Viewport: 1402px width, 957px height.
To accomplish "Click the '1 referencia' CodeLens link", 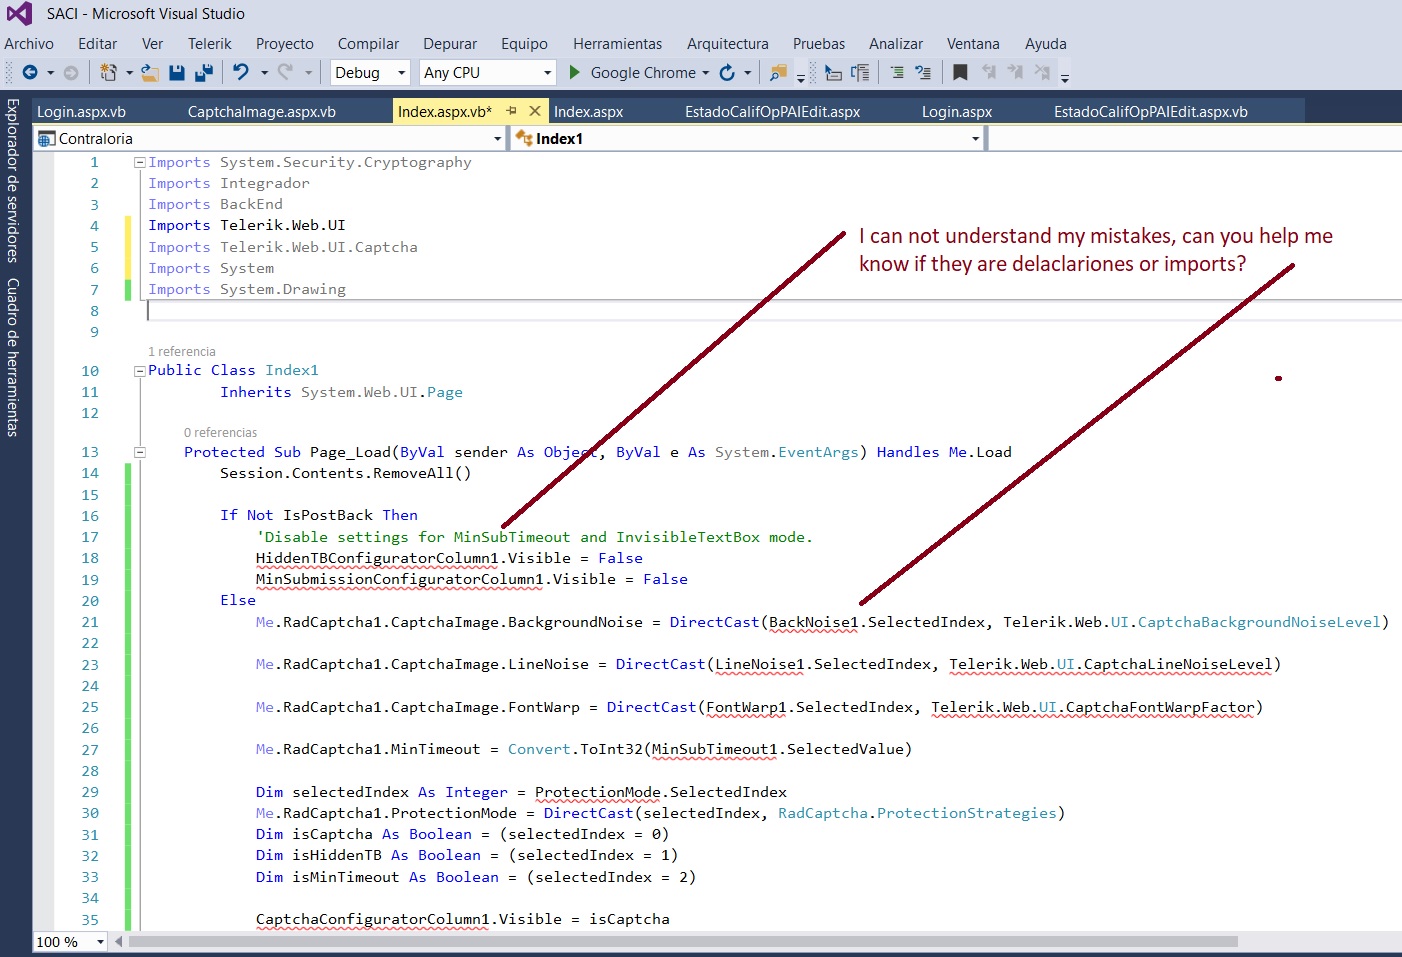I will (x=182, y=352).
